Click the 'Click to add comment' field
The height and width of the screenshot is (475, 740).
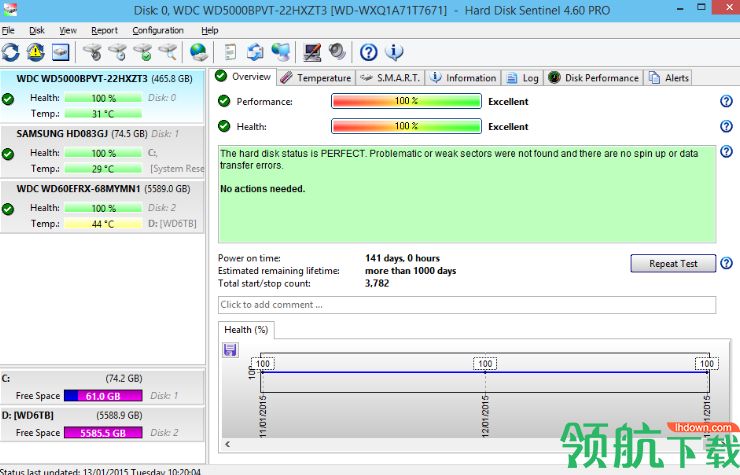[x=467, y=305]
